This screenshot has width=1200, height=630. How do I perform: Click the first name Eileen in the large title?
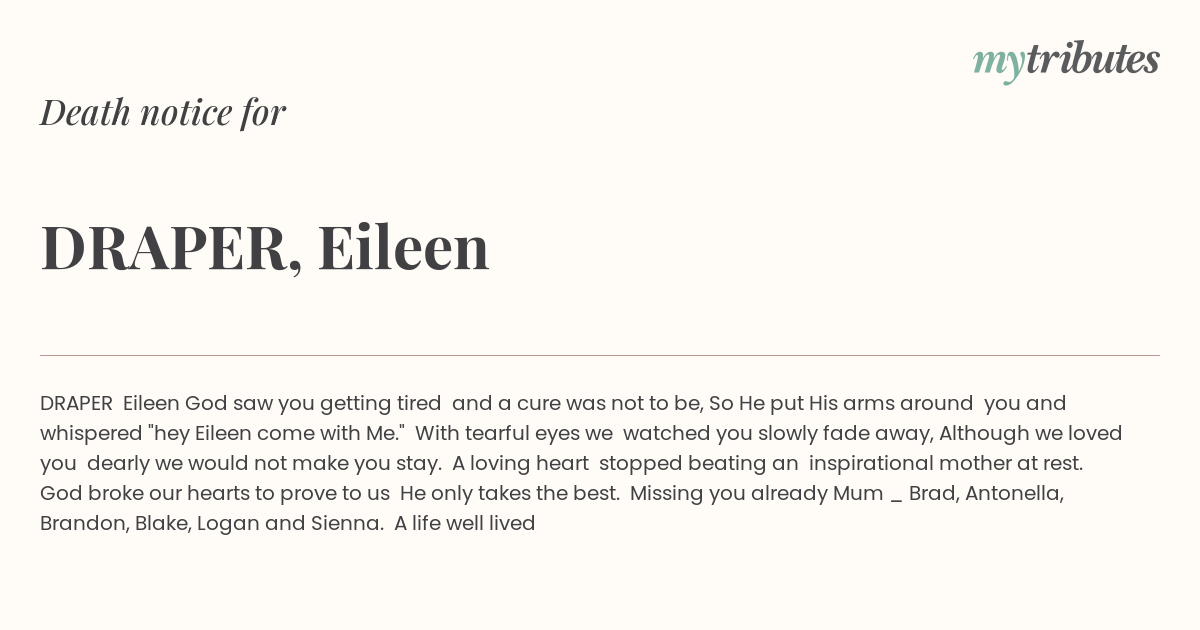[x=403, y=247]
